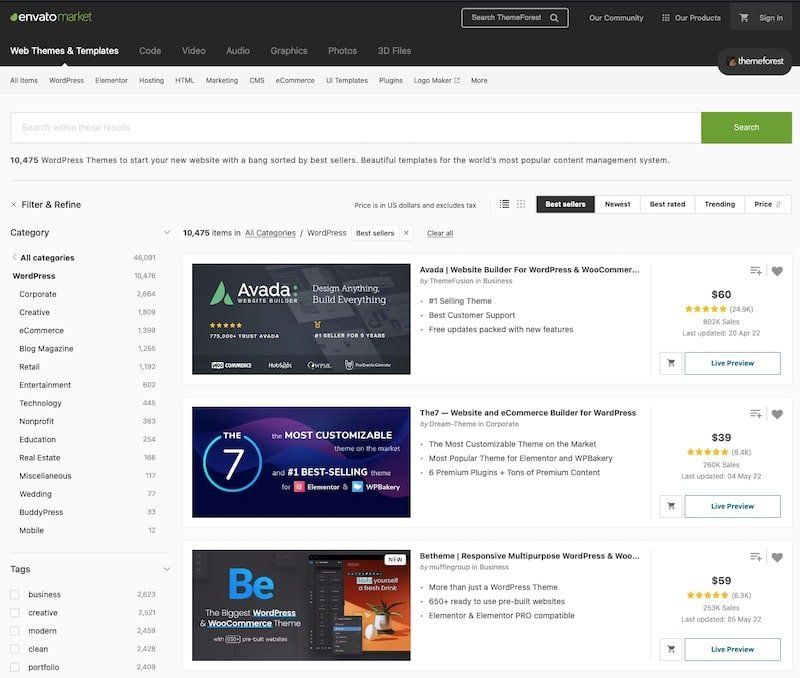Open the More submenu item
The image size is (800, 678).
click(479, 81)
